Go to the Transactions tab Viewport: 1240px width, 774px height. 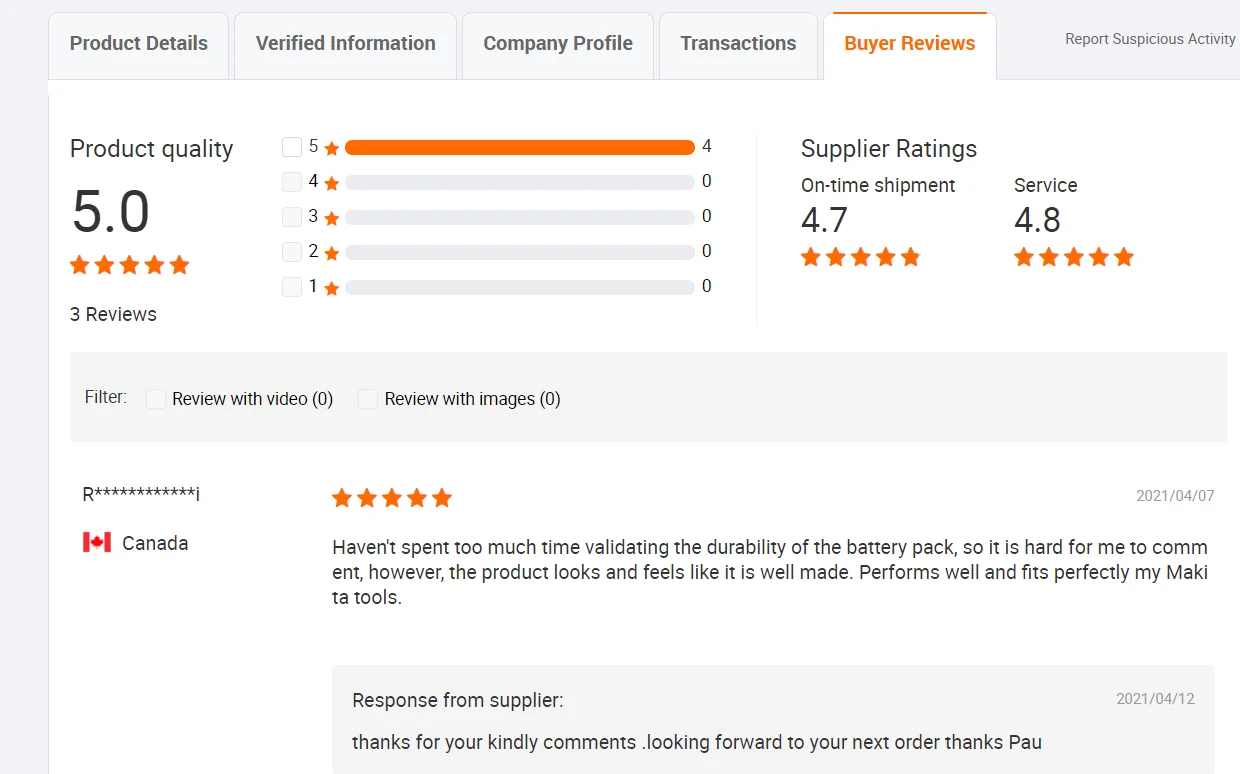738,44
